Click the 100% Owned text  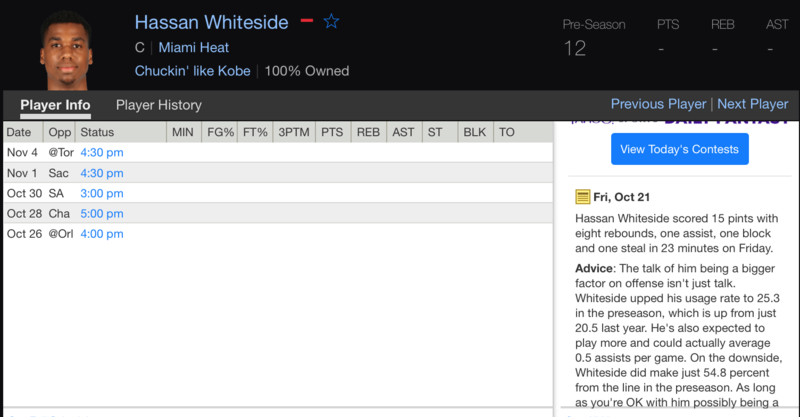pos(307,71)
